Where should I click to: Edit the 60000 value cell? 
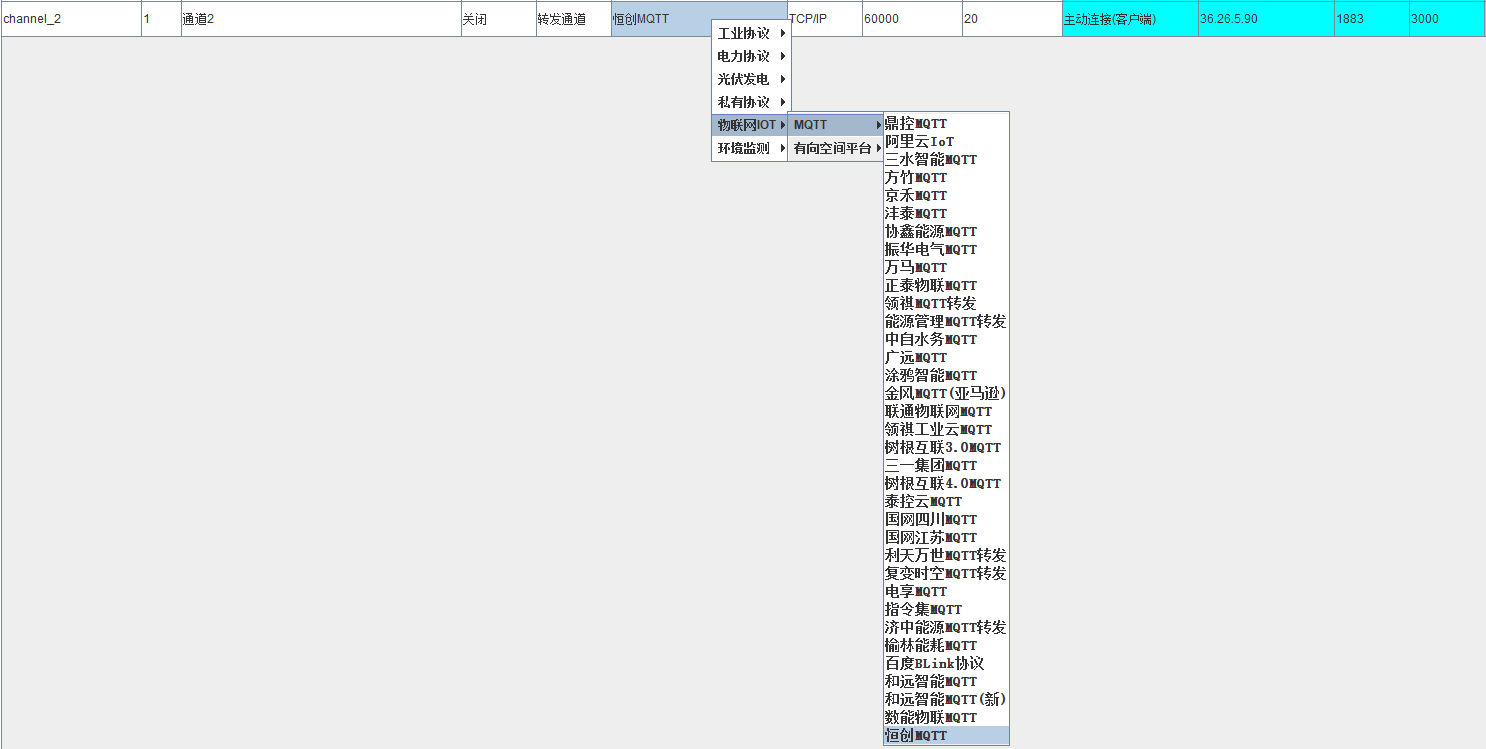coord(912,19)
